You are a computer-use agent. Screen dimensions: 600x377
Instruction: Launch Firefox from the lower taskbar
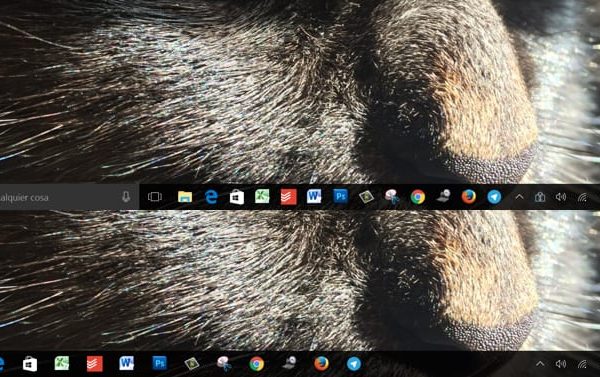tap(321, 364)
